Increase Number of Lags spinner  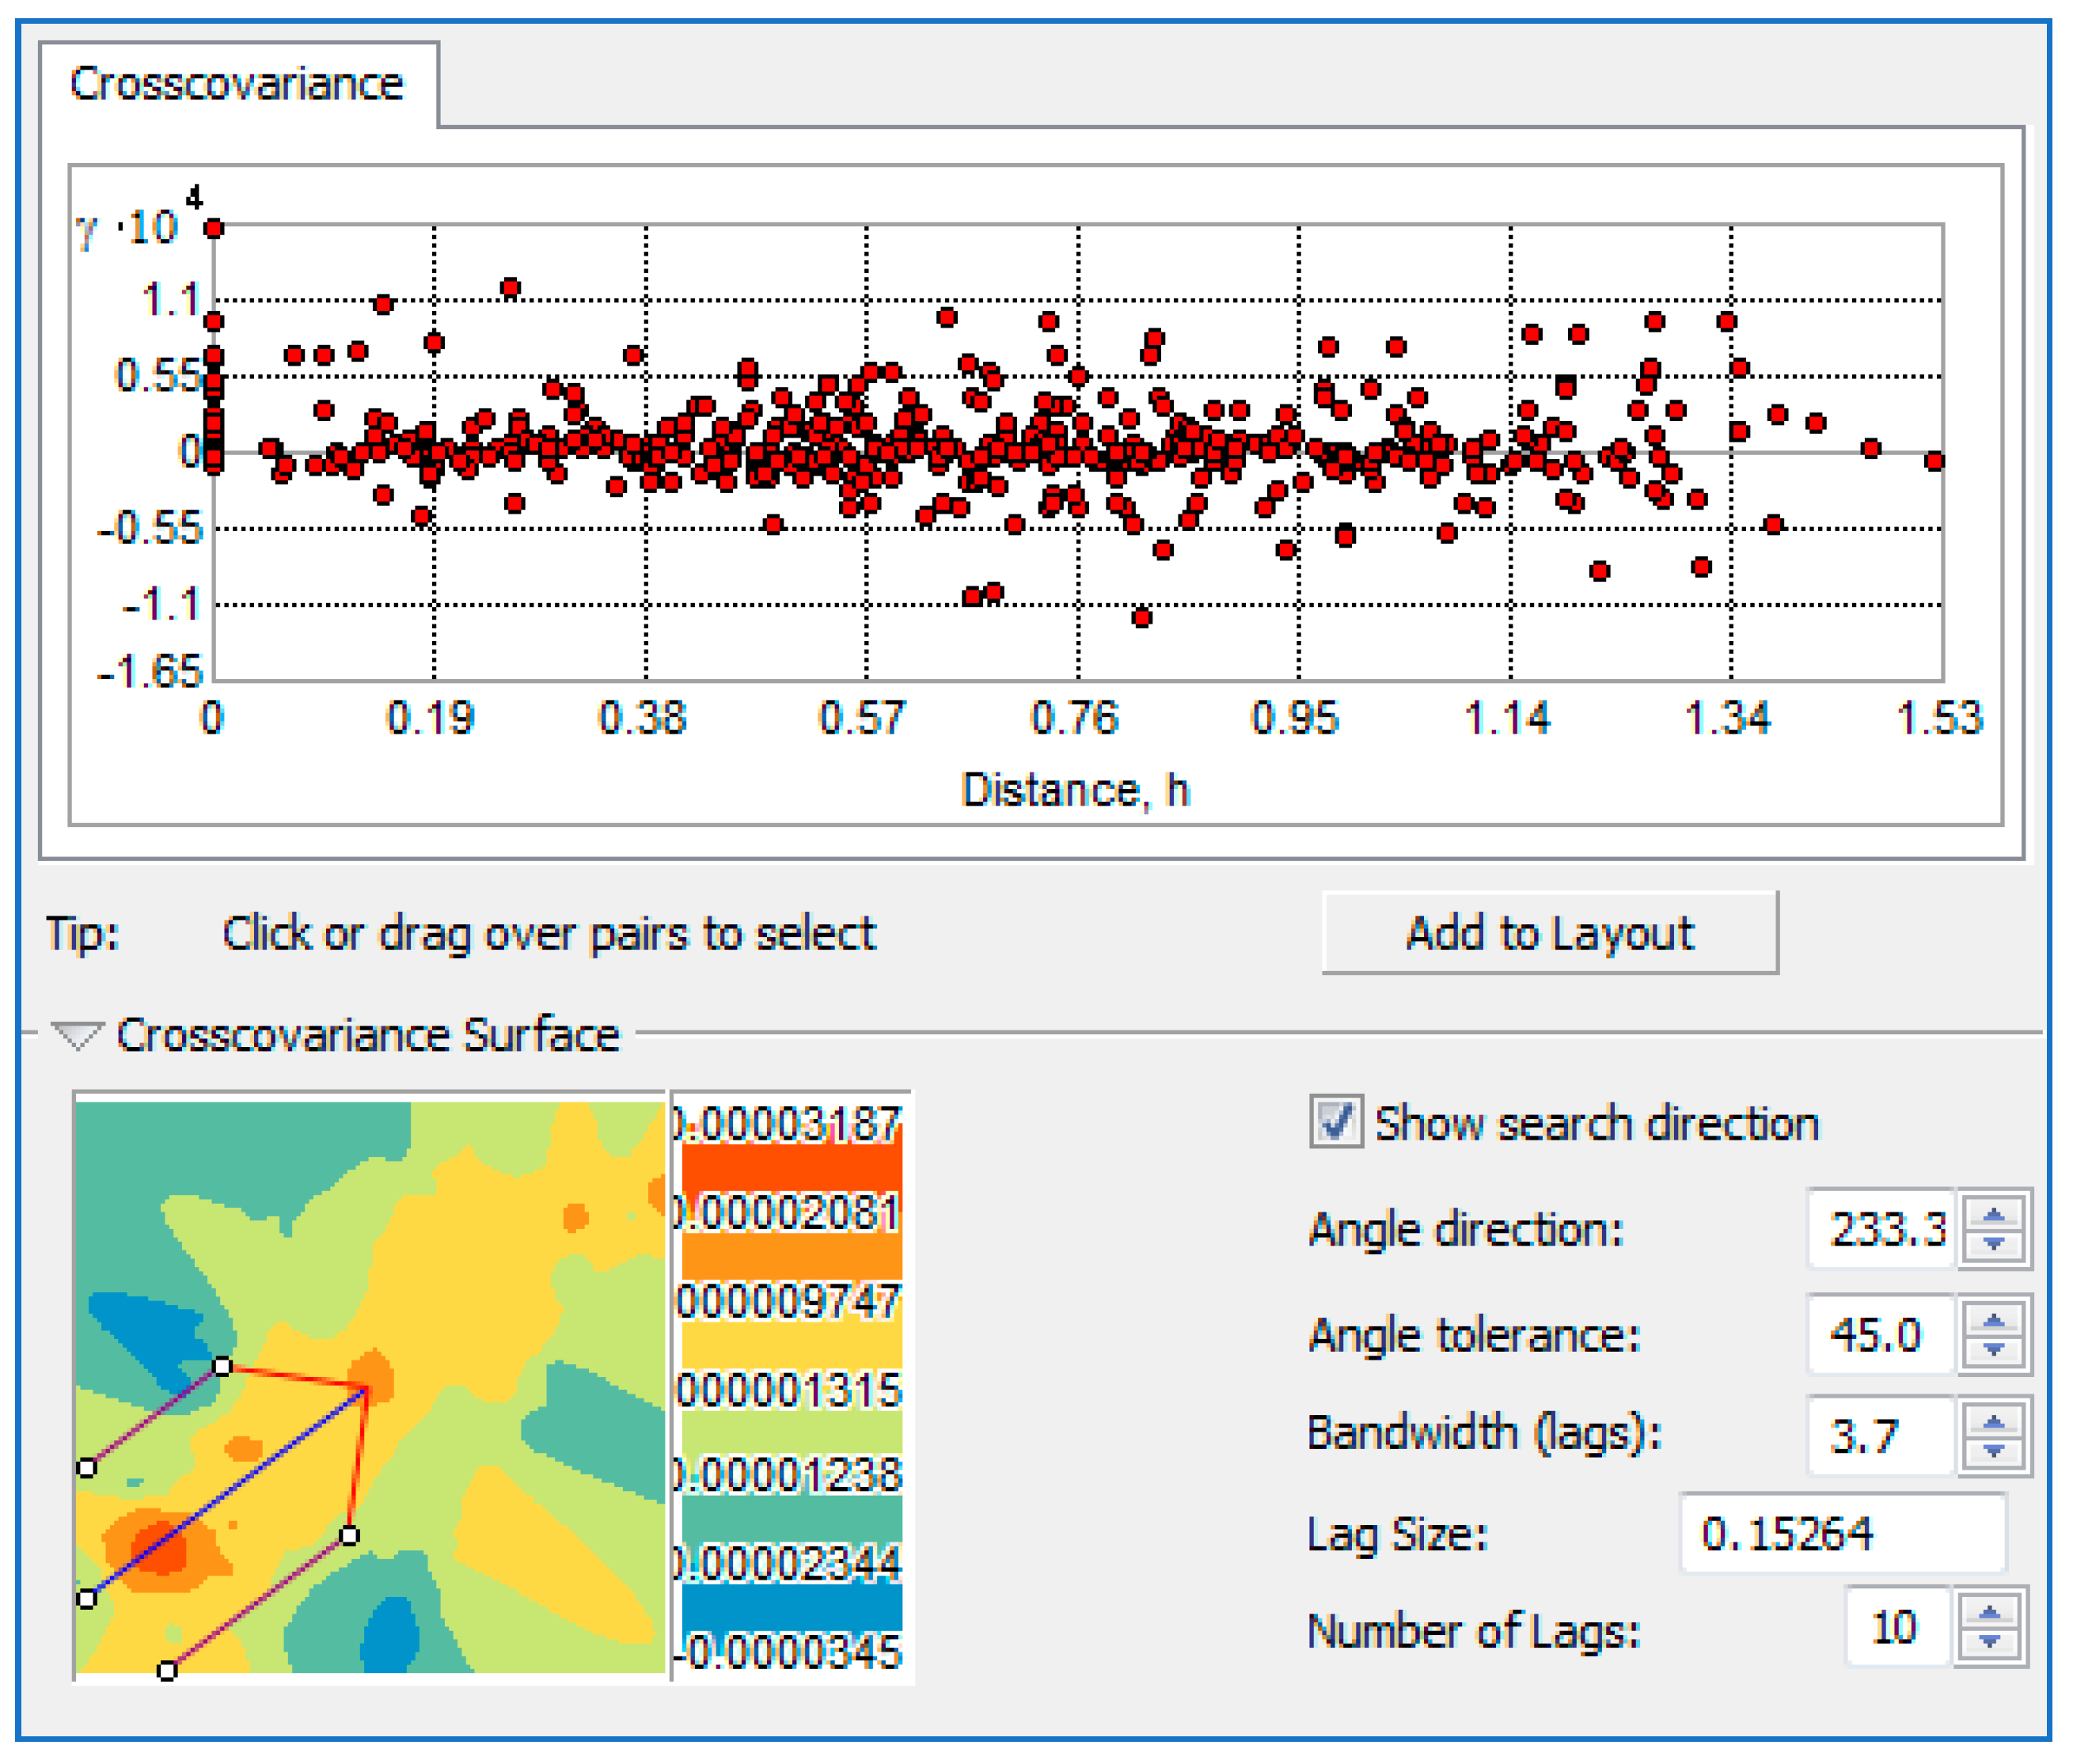point(1989,1612)
